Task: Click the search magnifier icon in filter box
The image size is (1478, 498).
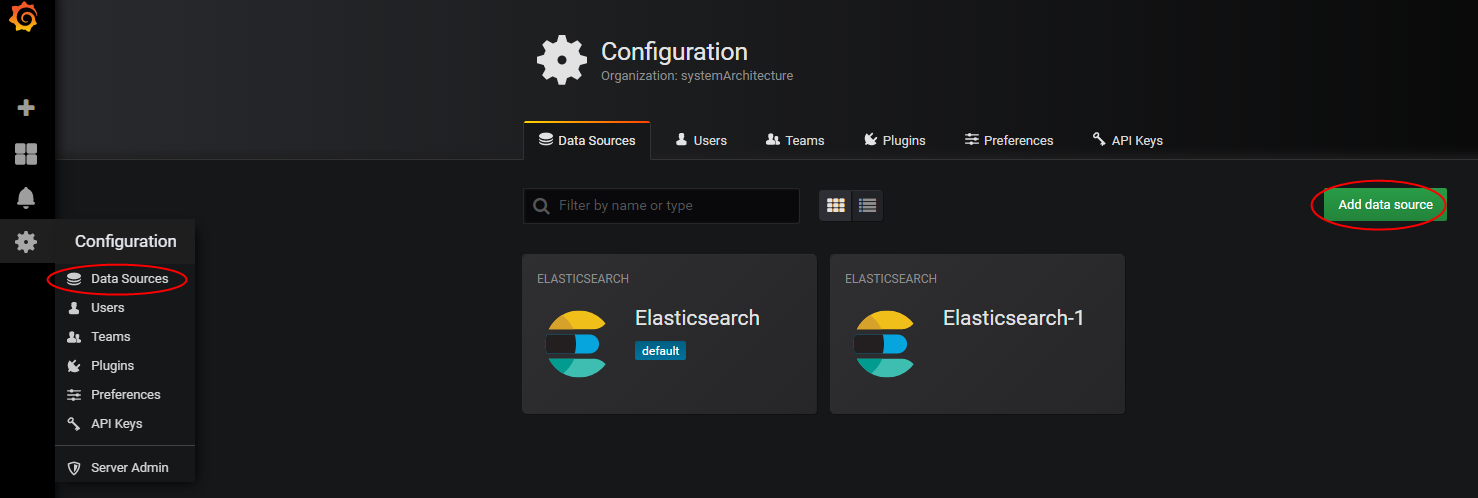Action: [541, 206]
